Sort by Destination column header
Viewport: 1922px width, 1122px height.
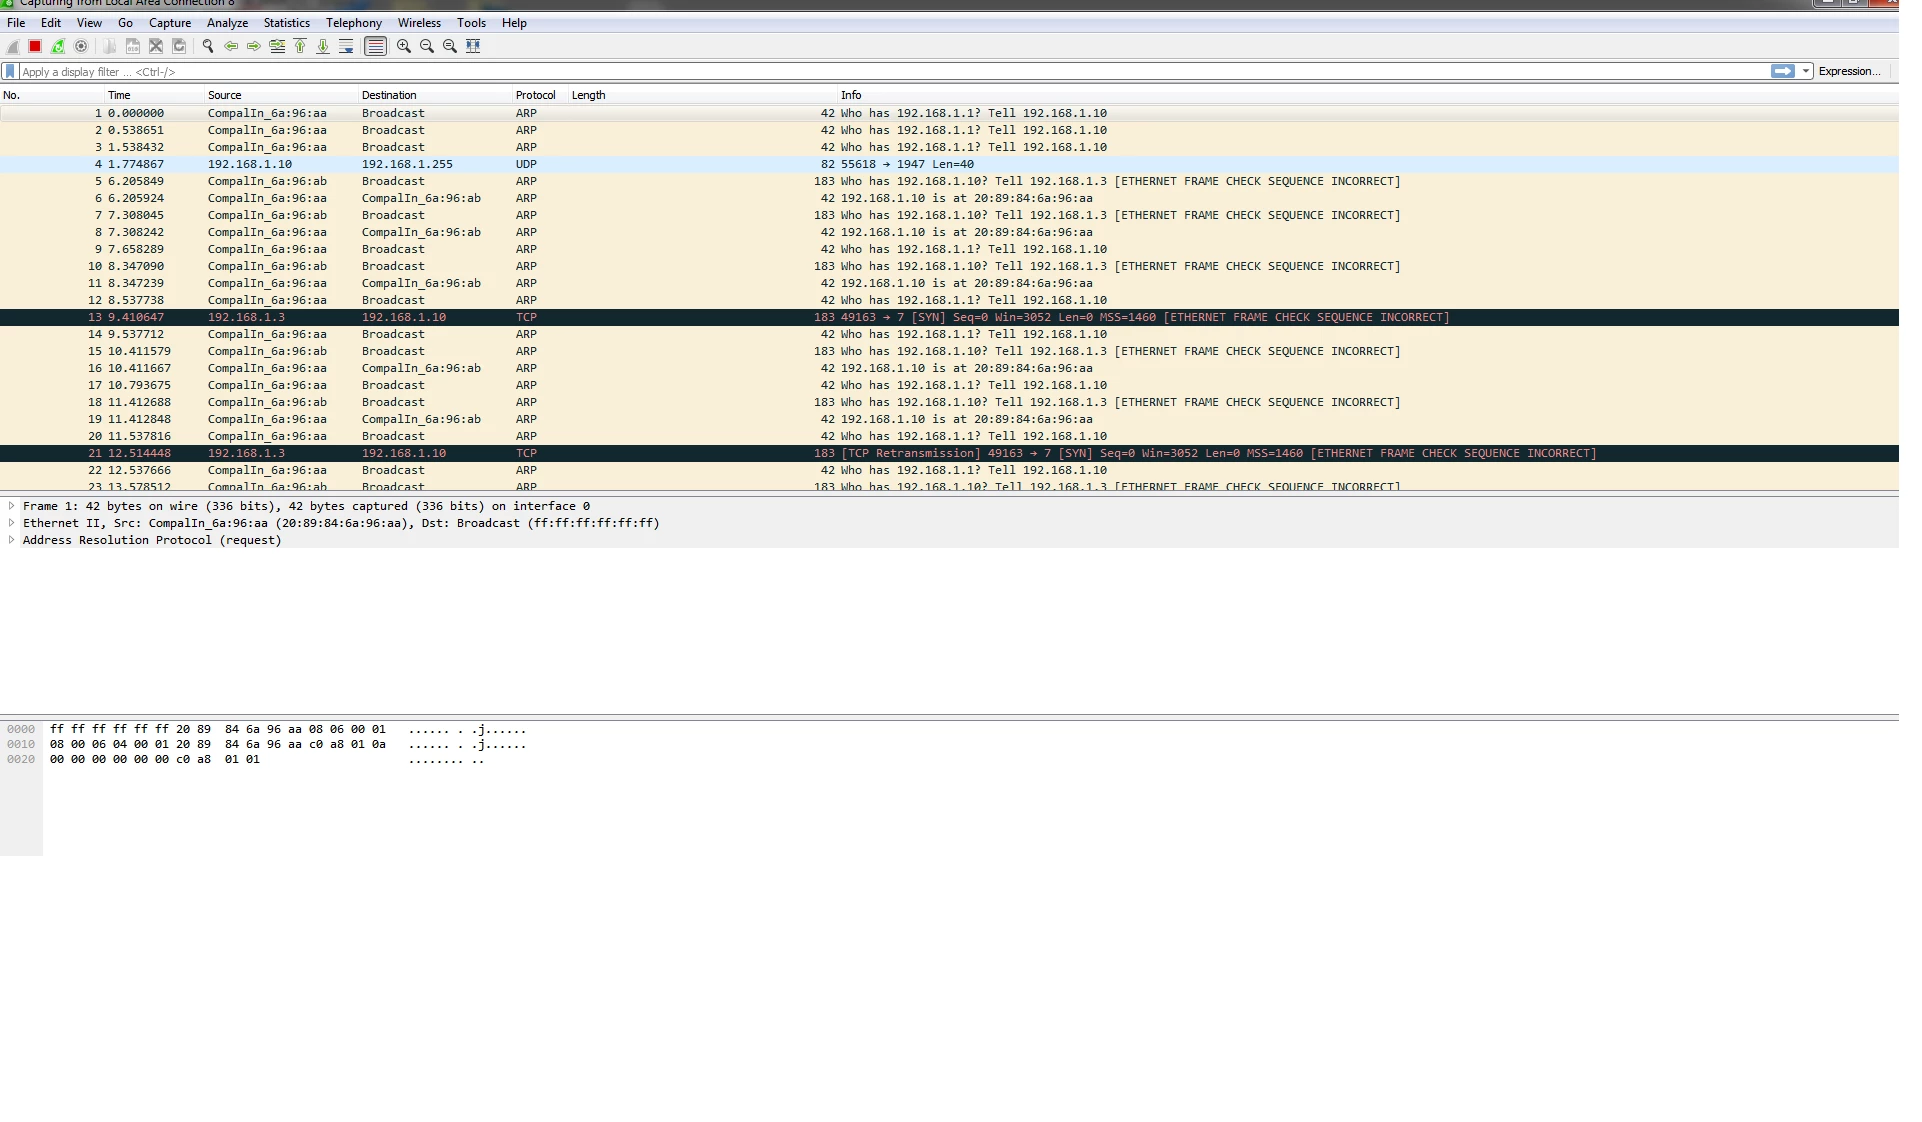(435, 95)
